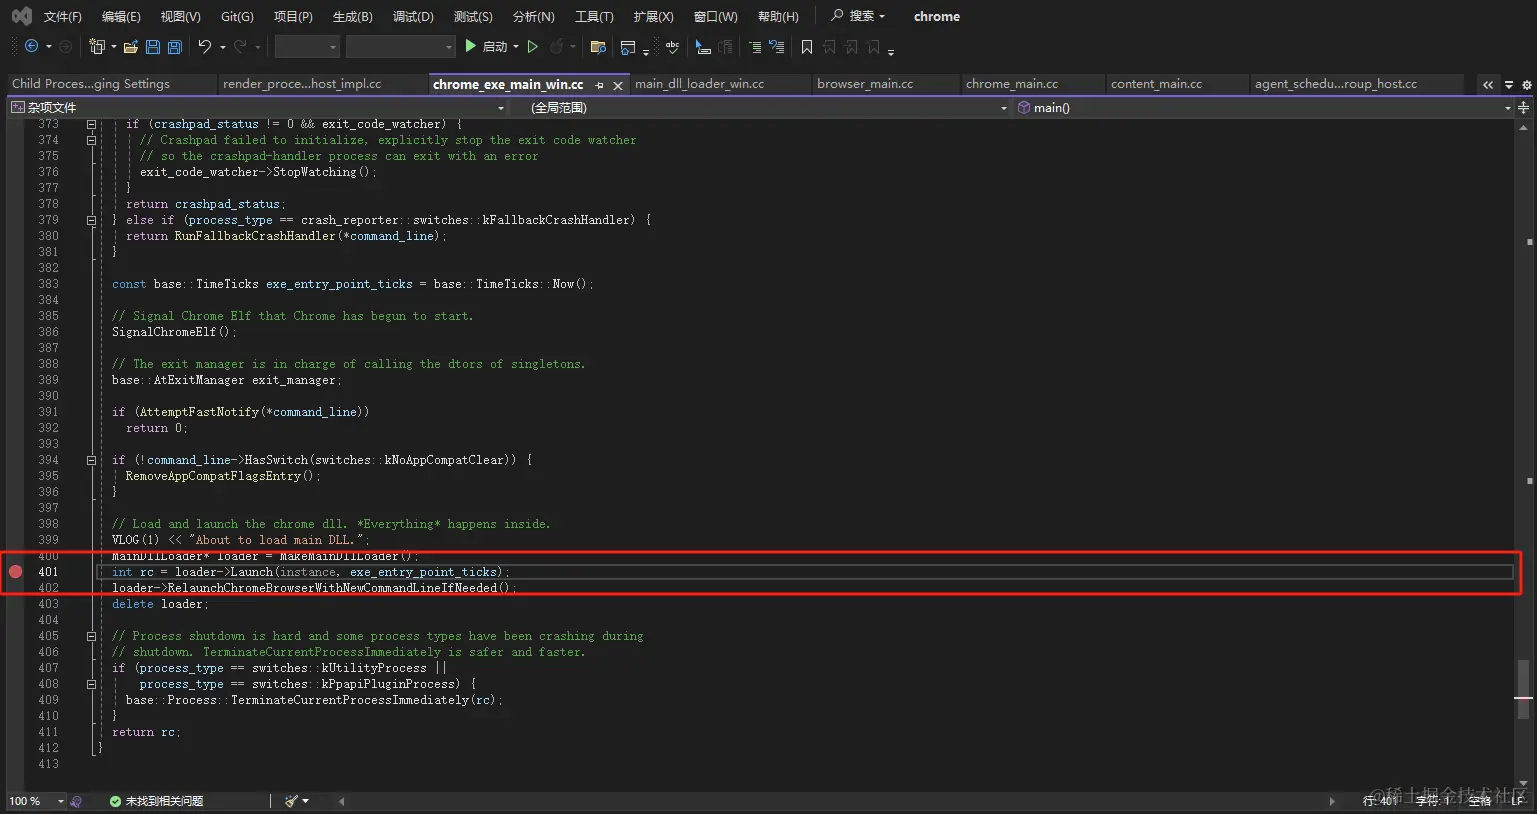Click the search magnifier icon
Image resolution: width=1537 pixels, height=814 pixels.
pyautogui.click(x=837, y=15)
